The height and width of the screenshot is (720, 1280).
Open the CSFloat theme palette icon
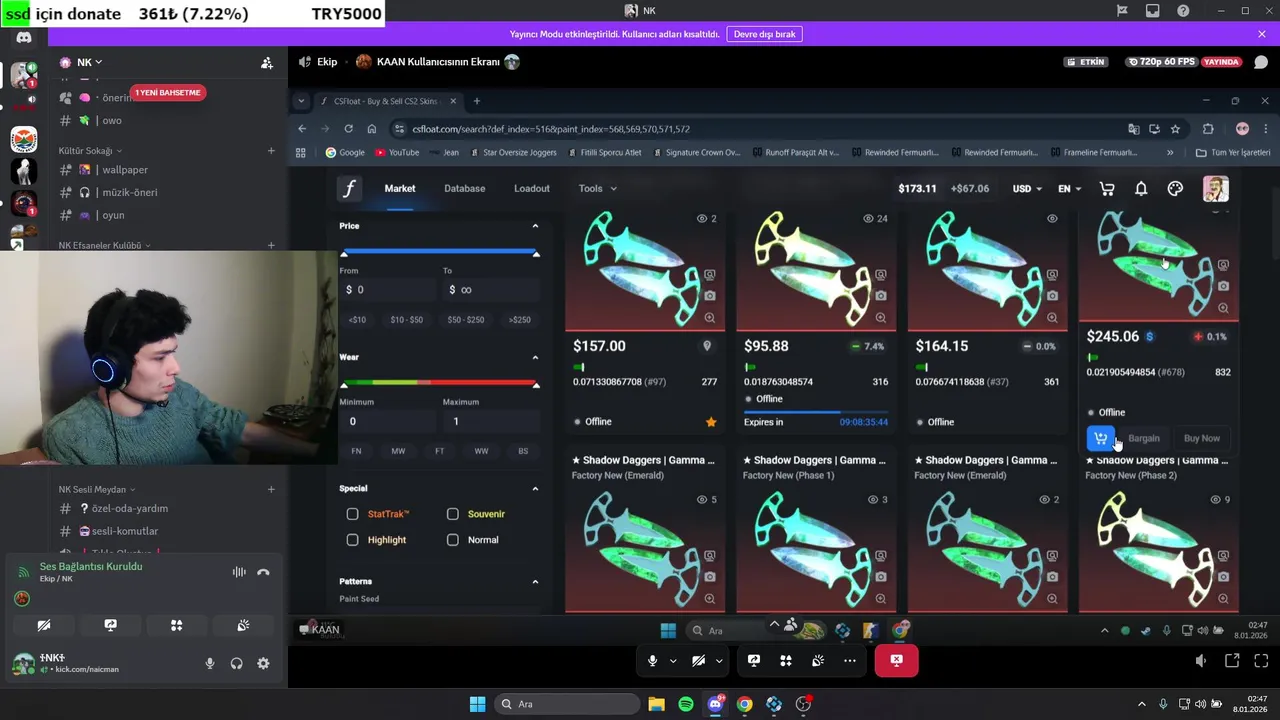(x=1175, y=189)
